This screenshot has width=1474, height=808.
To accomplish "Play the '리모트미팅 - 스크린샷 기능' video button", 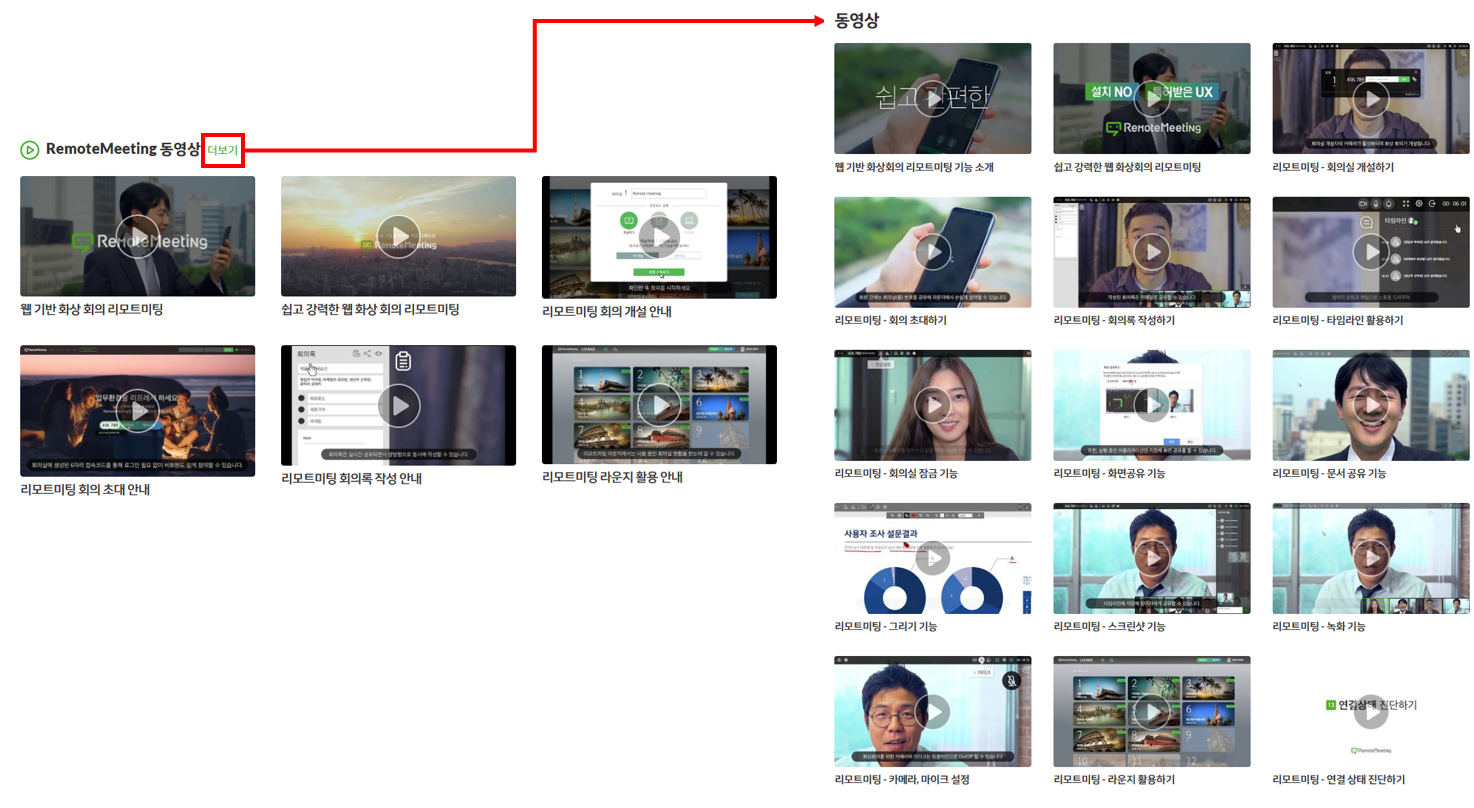I will [x=1152, y=558].
